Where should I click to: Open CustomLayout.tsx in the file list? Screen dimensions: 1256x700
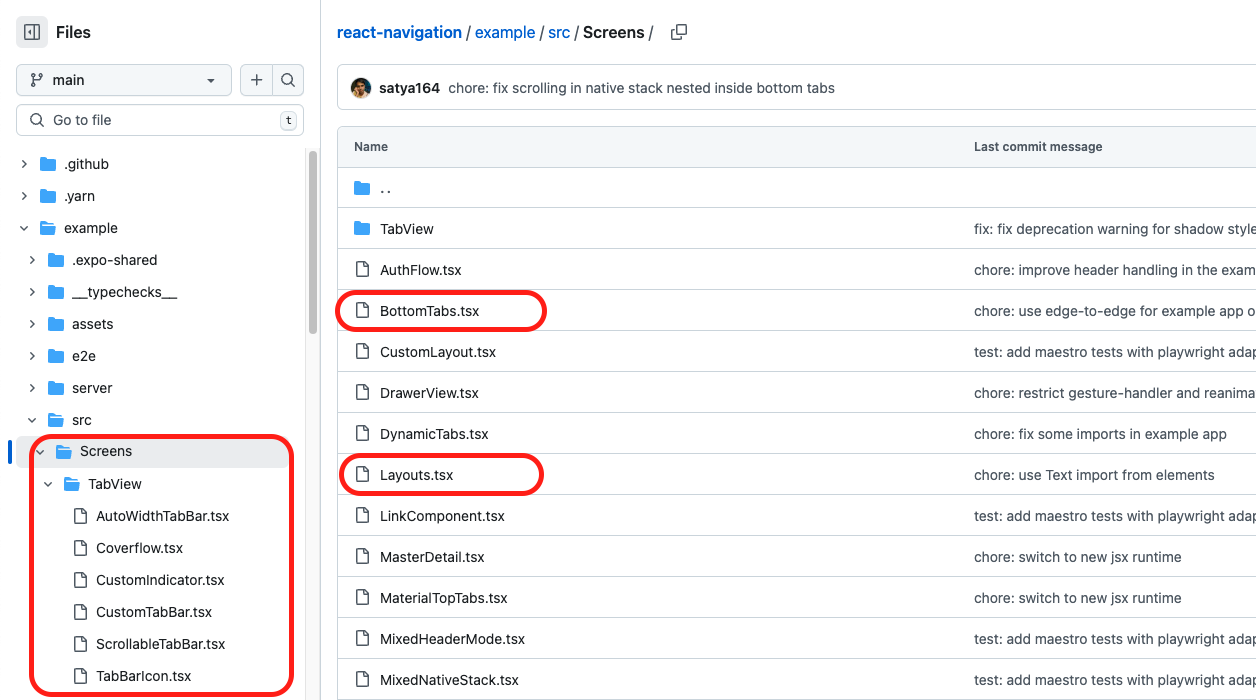[438, 352]
